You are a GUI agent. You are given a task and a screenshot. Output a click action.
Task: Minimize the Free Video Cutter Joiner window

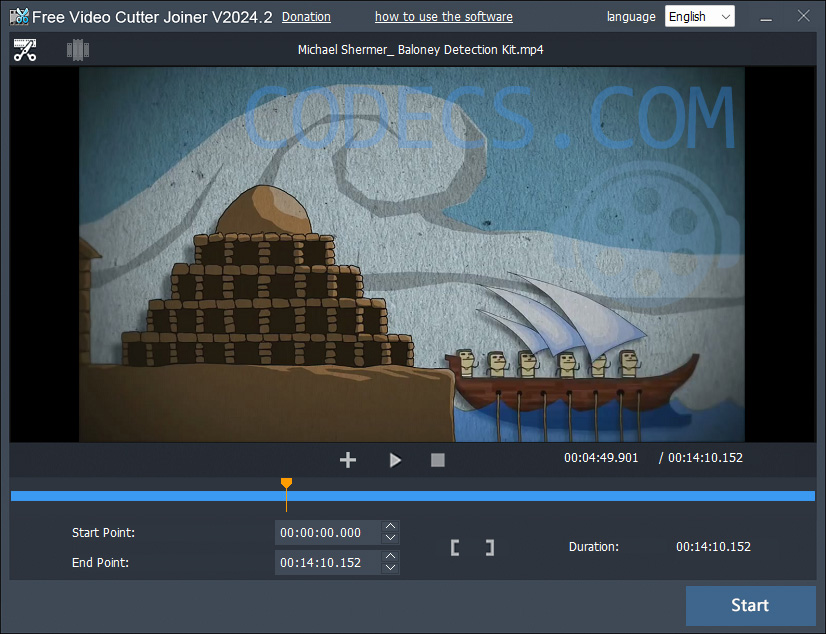(766, 18)
